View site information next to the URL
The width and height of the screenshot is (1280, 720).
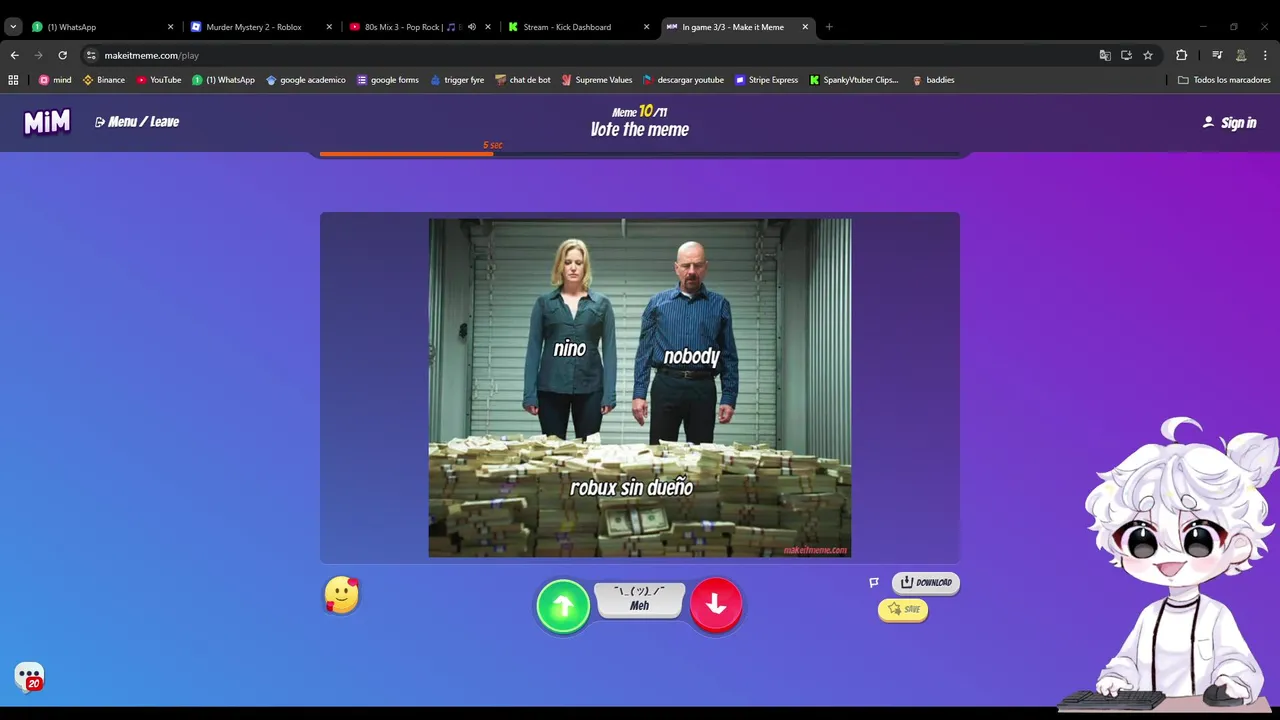[91, 55]
